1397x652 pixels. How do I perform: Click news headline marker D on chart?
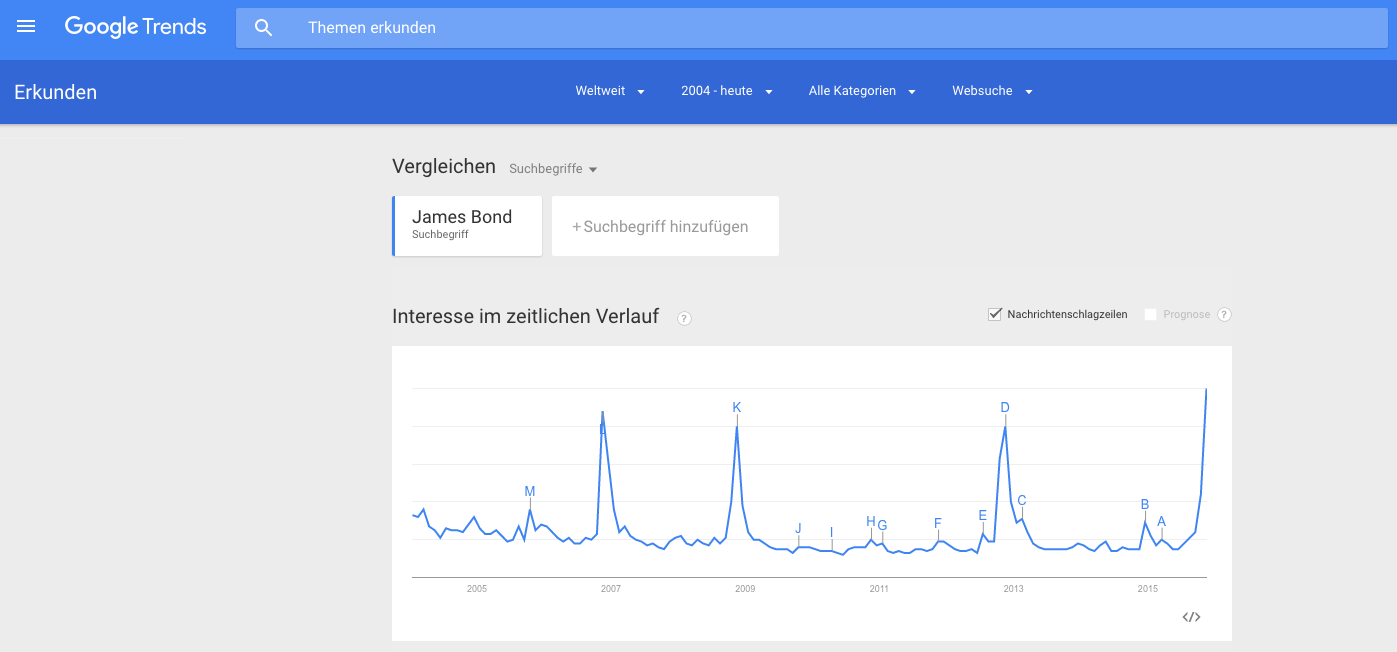[1005, 407]
